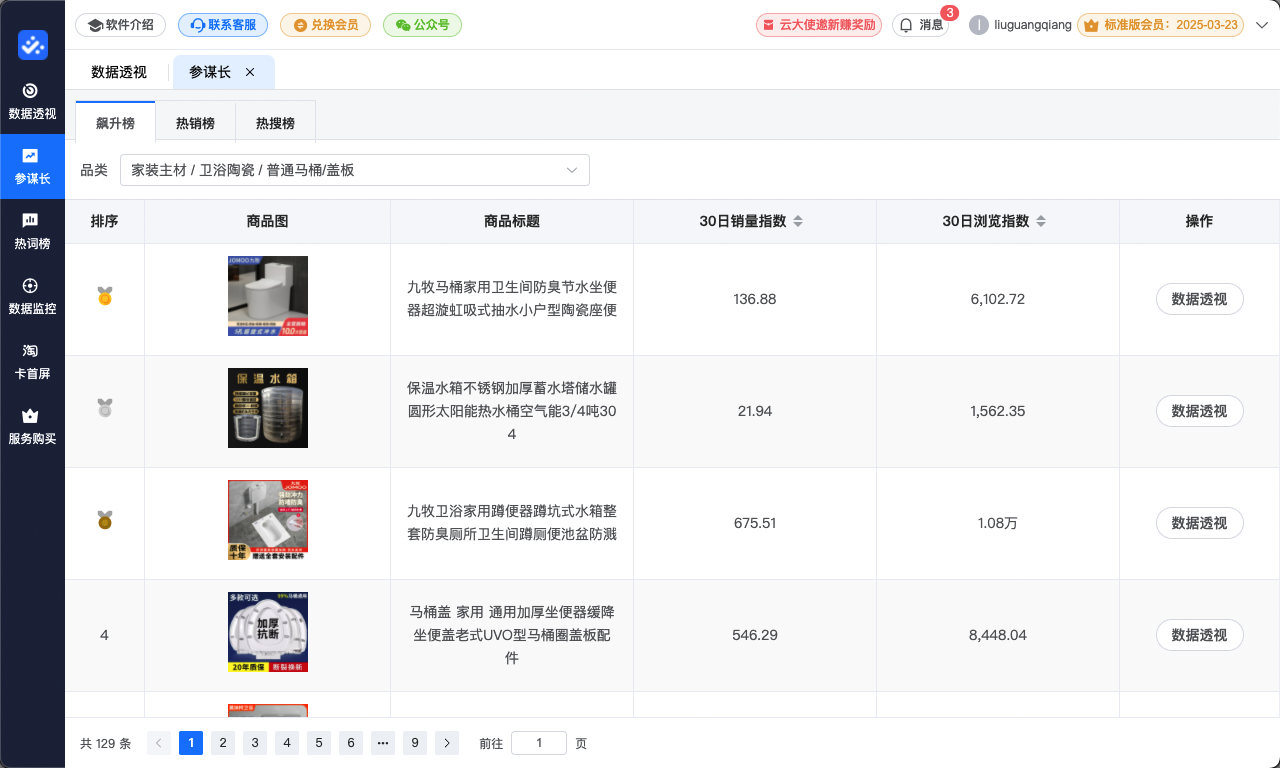Go to page 9
Viewport: 1280px width, 768px height.
(x=415, y=743)
